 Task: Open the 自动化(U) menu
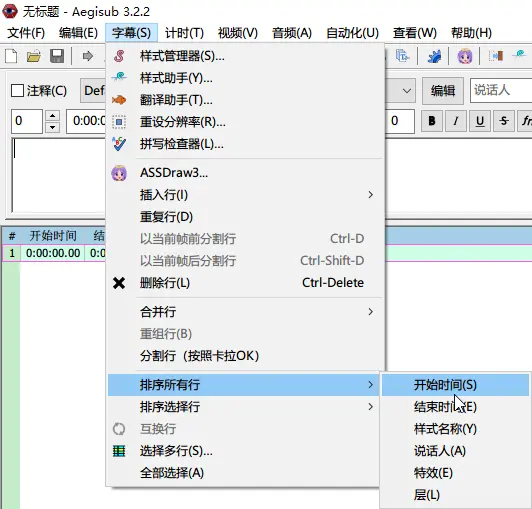[x=352, y=33]
